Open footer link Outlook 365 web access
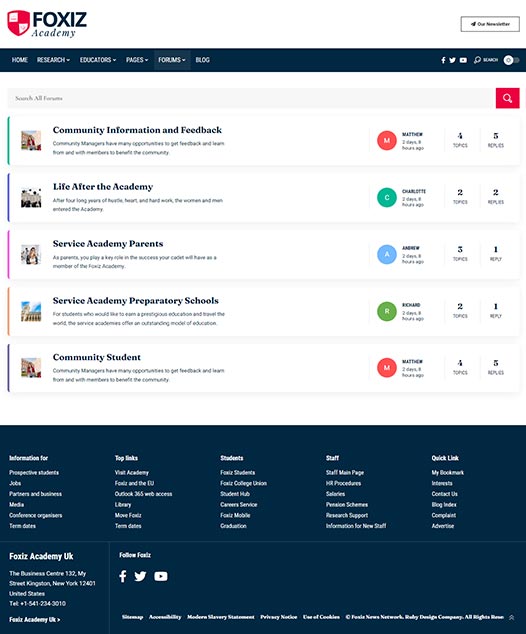Viewport: 526px width, 634px height. (144, 494)
